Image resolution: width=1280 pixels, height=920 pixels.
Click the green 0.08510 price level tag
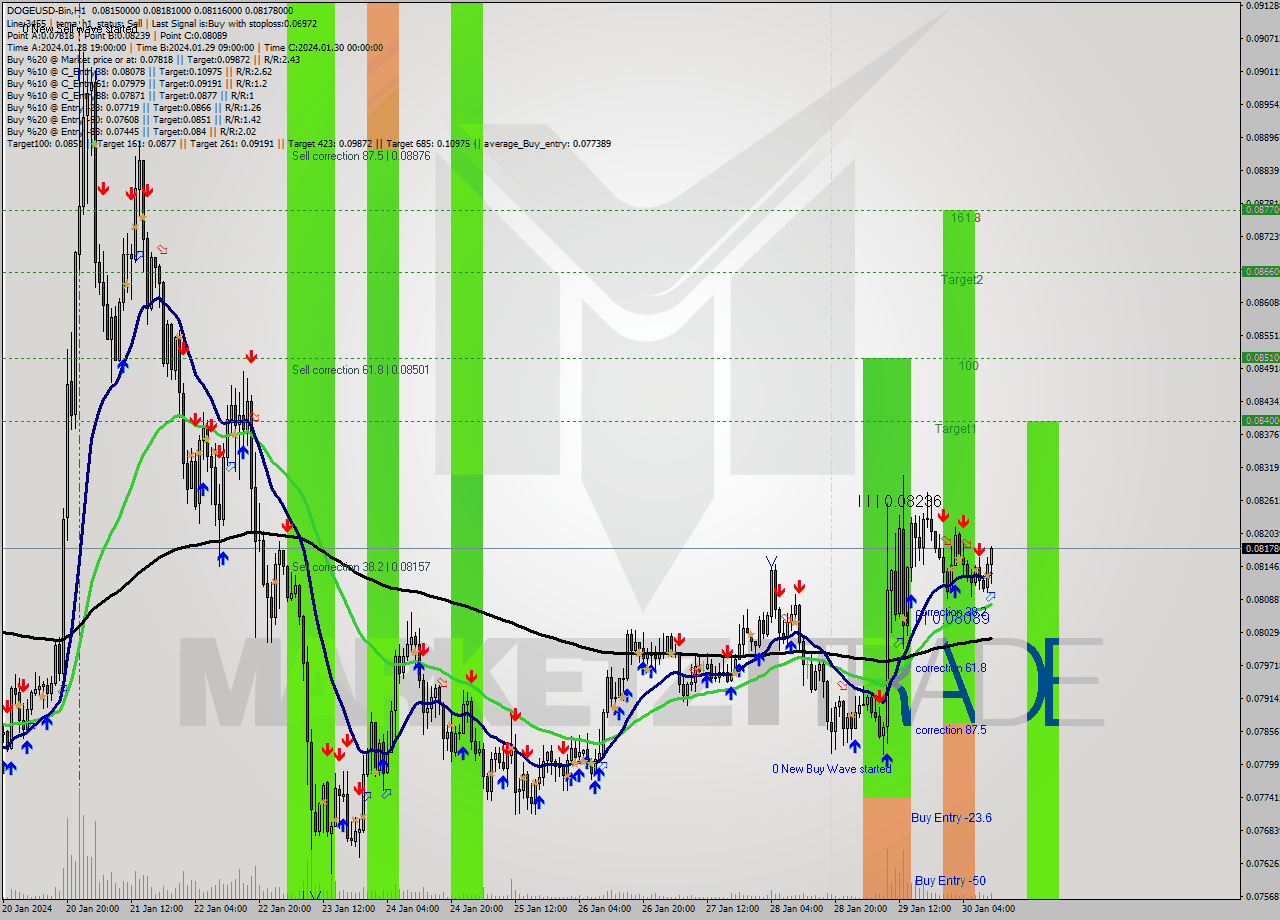click(x=1260, y=357)
